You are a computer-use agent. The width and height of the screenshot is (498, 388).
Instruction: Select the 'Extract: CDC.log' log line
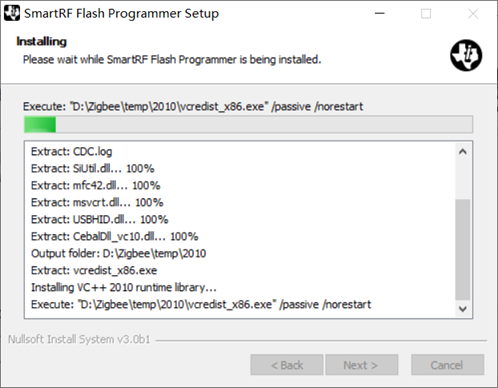[72, 152]
